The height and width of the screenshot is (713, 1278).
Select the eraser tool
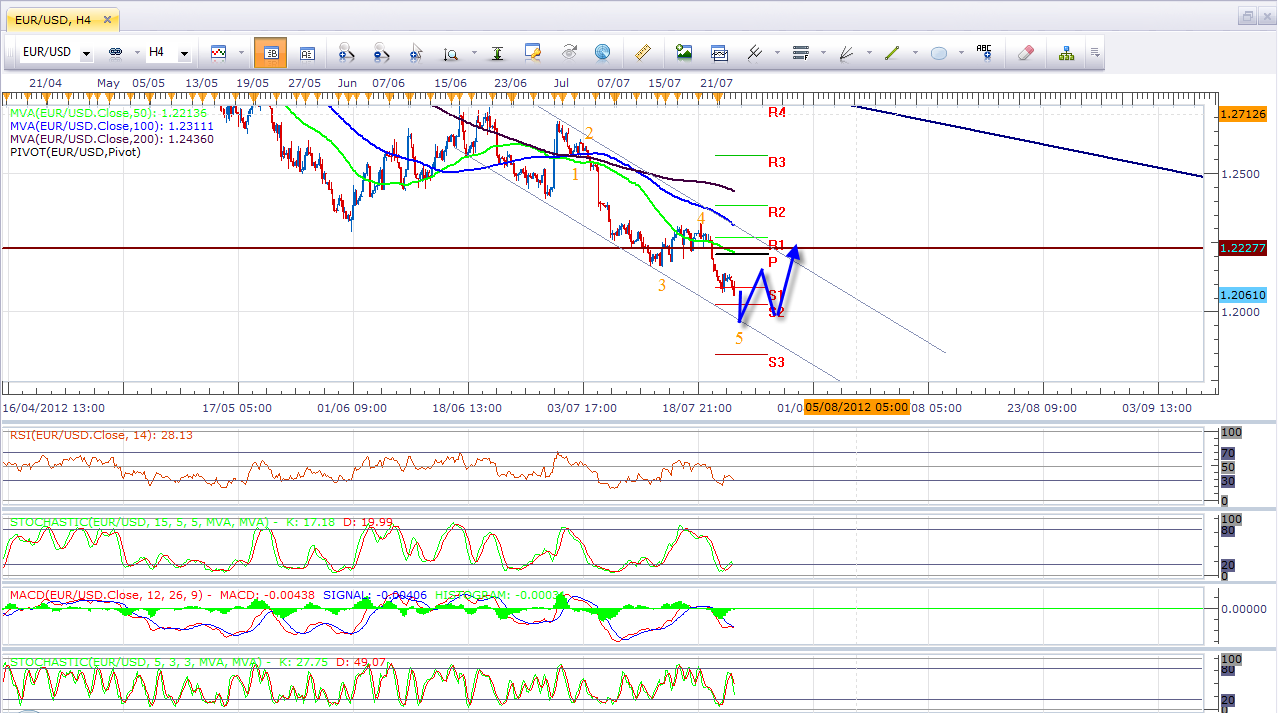point(1025,53)
